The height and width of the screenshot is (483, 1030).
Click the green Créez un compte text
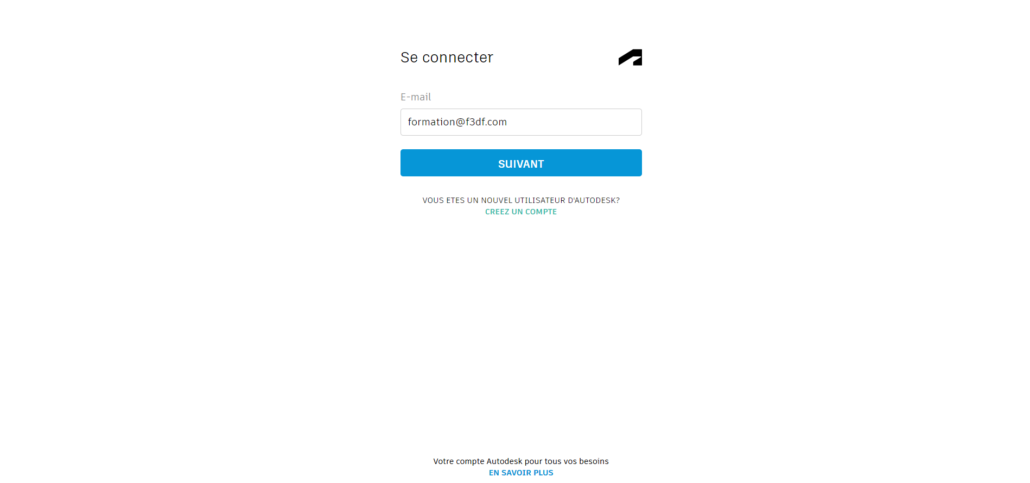point(521,212)
